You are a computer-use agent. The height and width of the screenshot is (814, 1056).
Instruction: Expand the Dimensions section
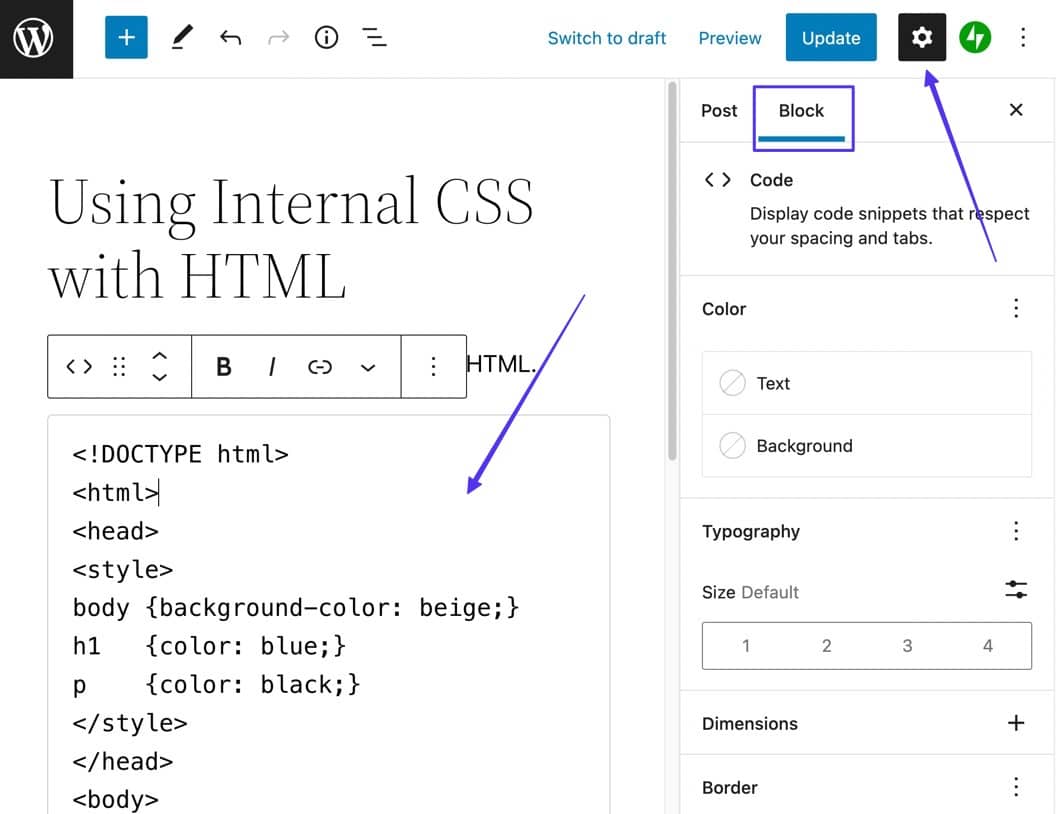1015,723
